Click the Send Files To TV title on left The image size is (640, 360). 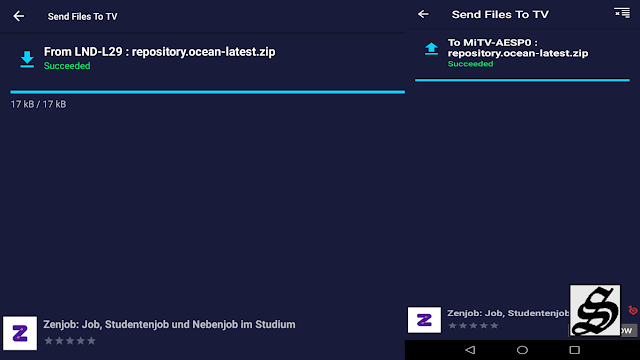[82, 17]
